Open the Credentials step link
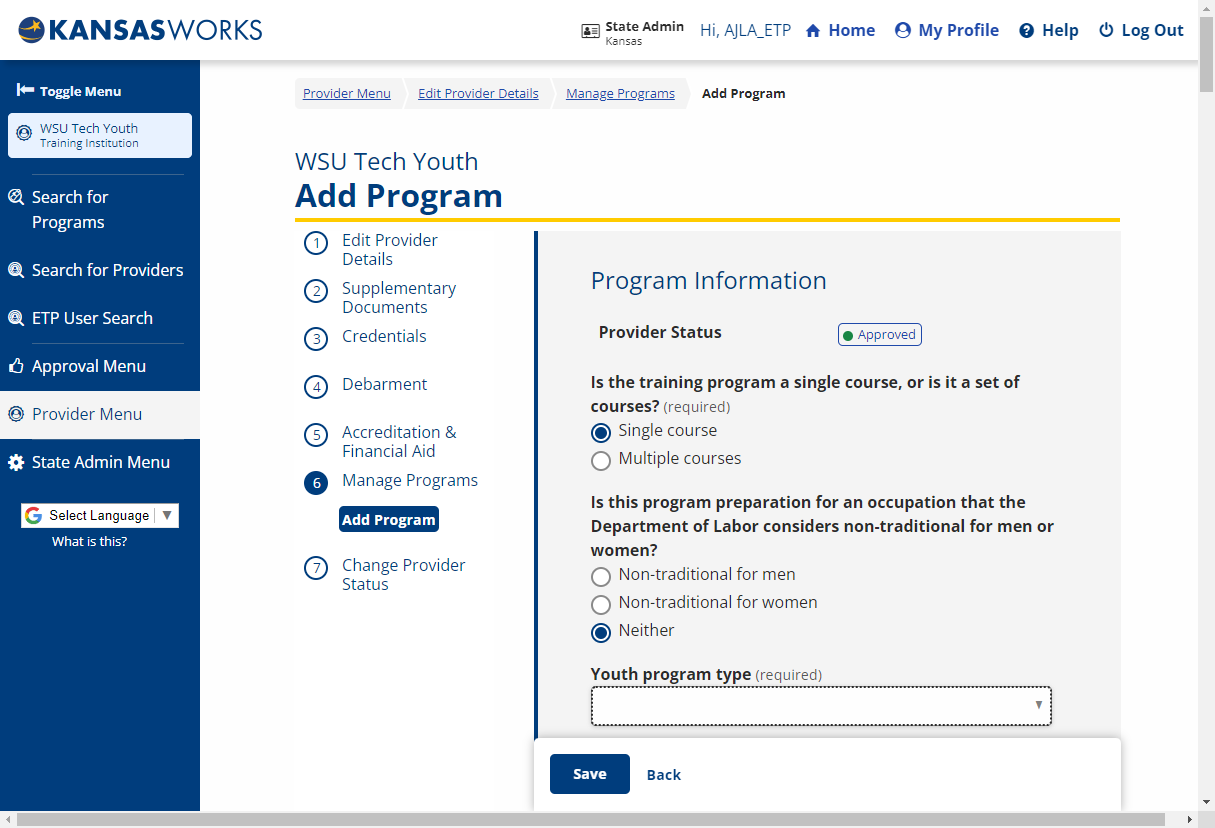This screenshot has height=828, width=1215. [384, 336]
